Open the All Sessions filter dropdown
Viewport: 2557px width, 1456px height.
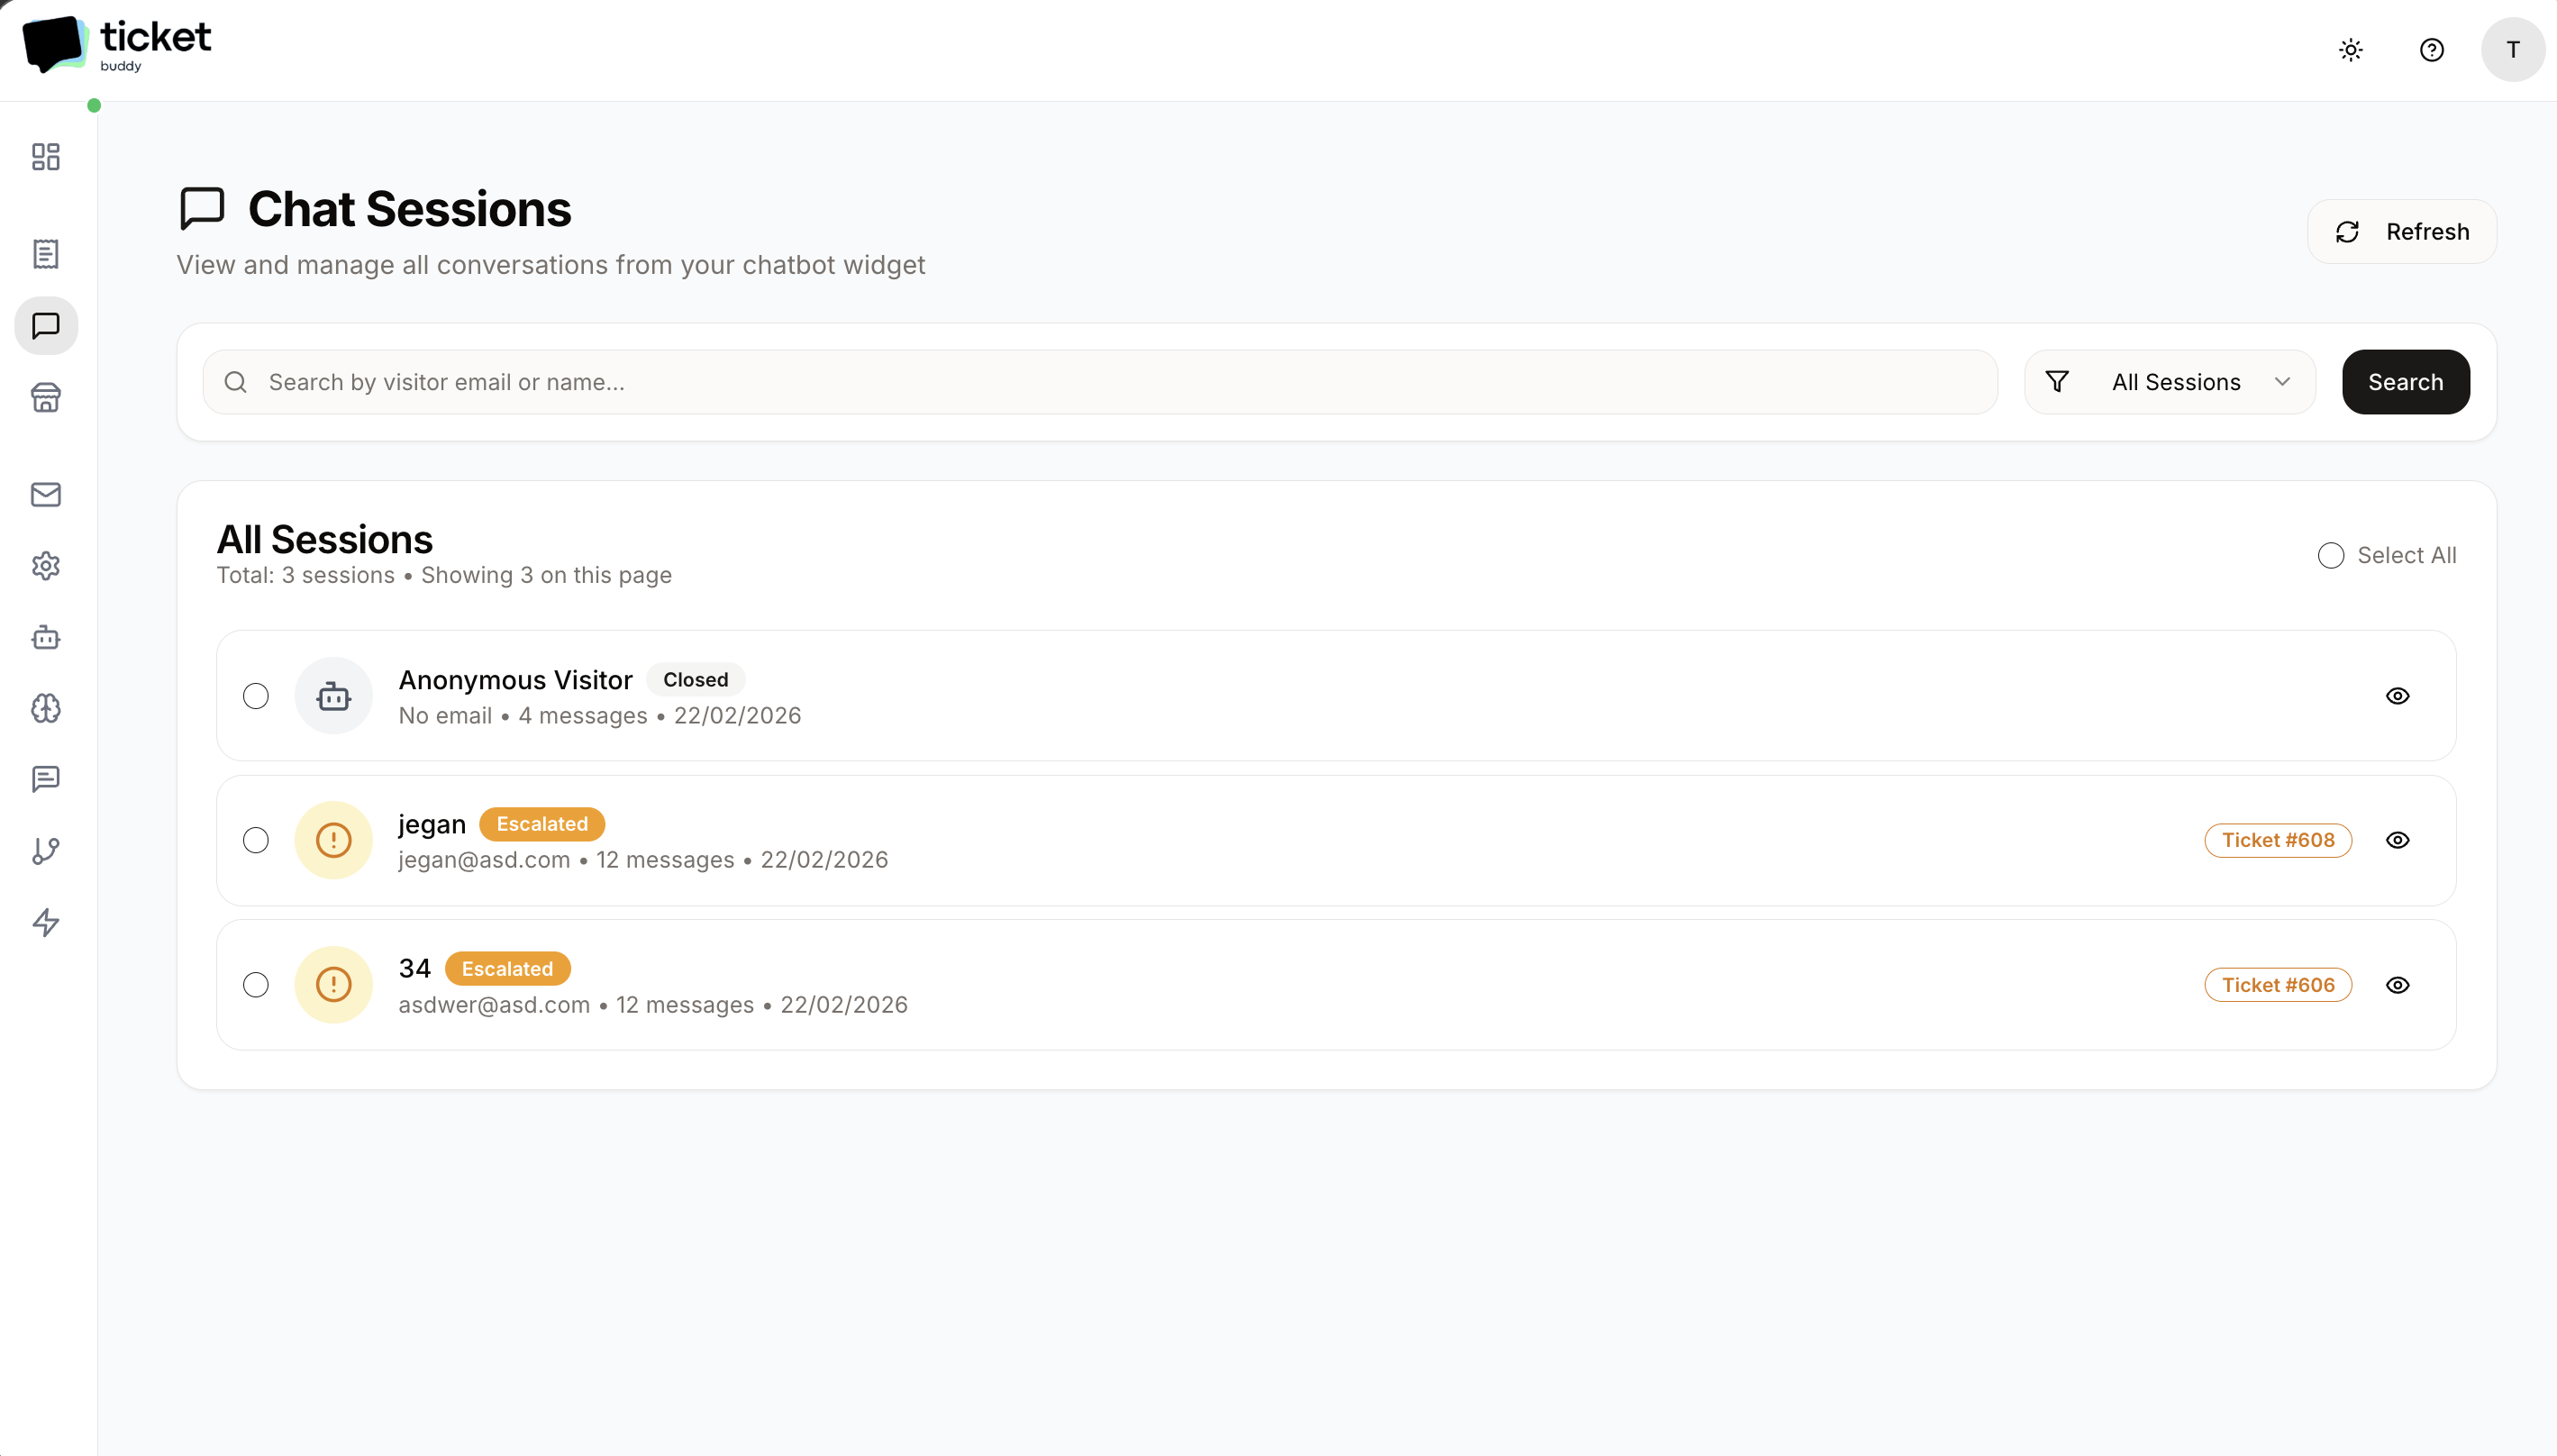click(2169, 381)
